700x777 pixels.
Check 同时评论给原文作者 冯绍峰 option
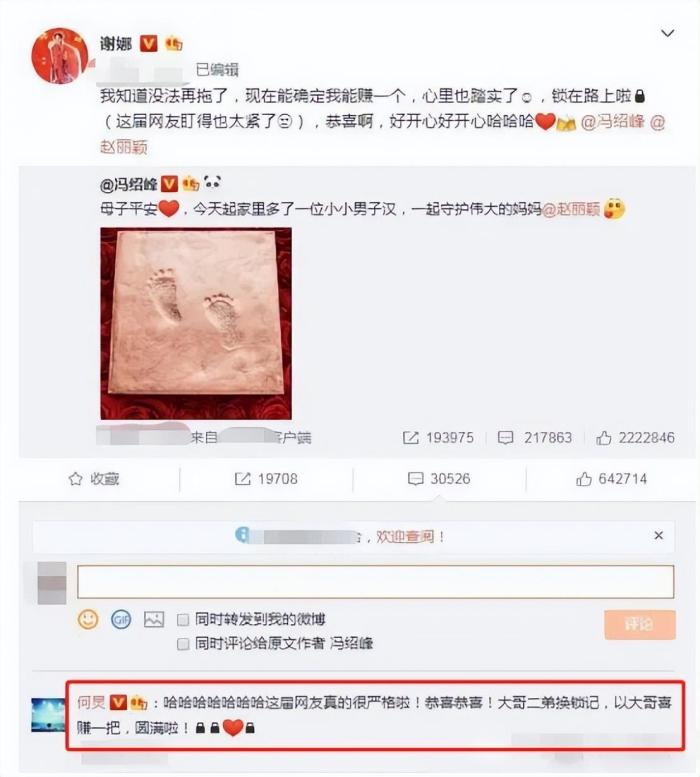pos(183,644)
